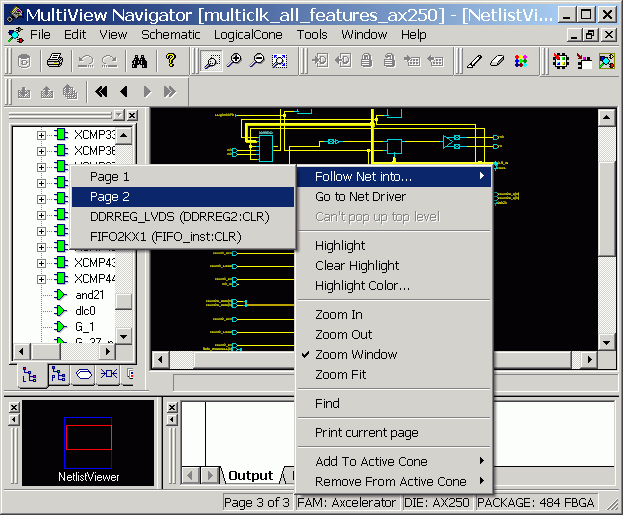
Task: Choose Highlight in the context menu
Action: (395, 246)
